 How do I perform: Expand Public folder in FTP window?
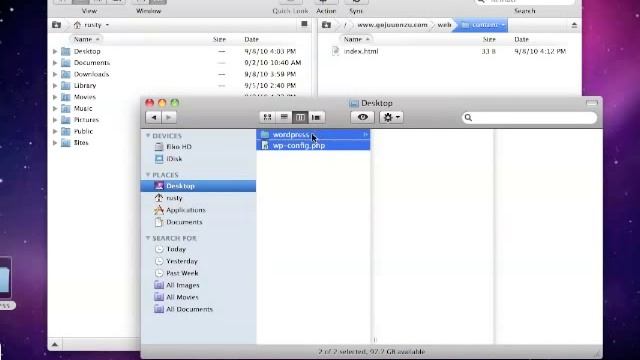point(55,131)
